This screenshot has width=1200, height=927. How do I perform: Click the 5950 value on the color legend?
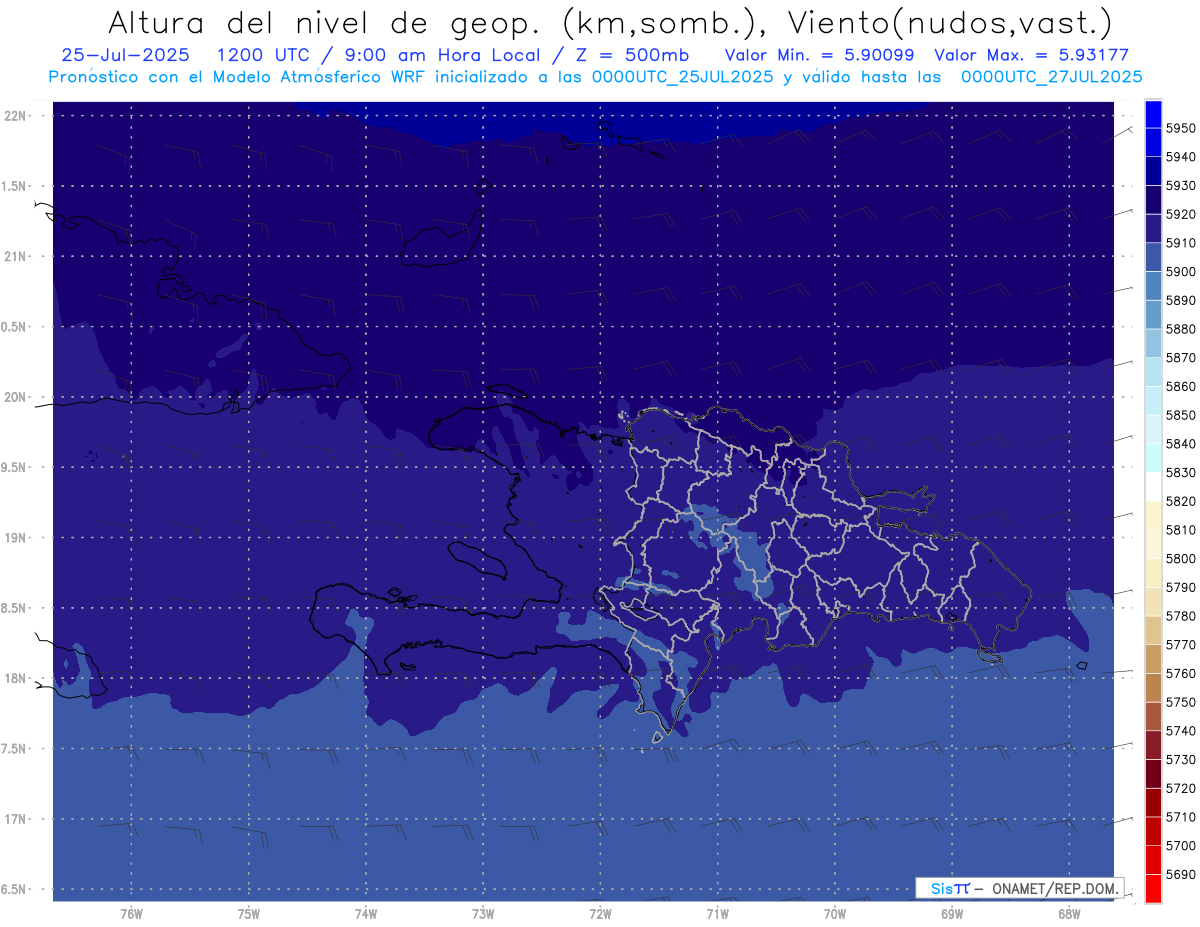(1181, 128)
